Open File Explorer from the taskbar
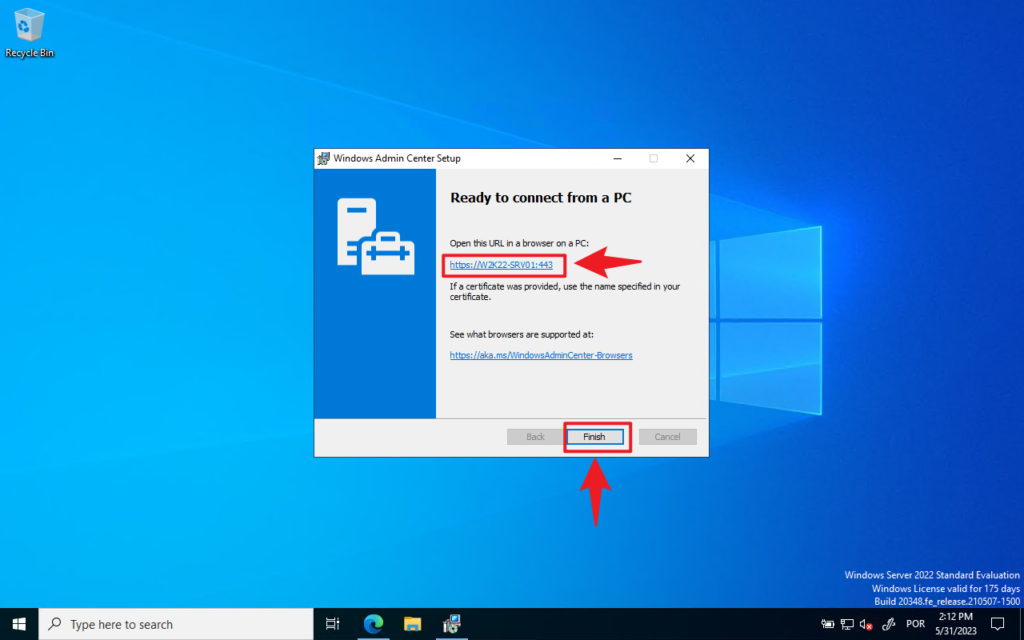The image size is (1024, 640). (x=411, y=623)
